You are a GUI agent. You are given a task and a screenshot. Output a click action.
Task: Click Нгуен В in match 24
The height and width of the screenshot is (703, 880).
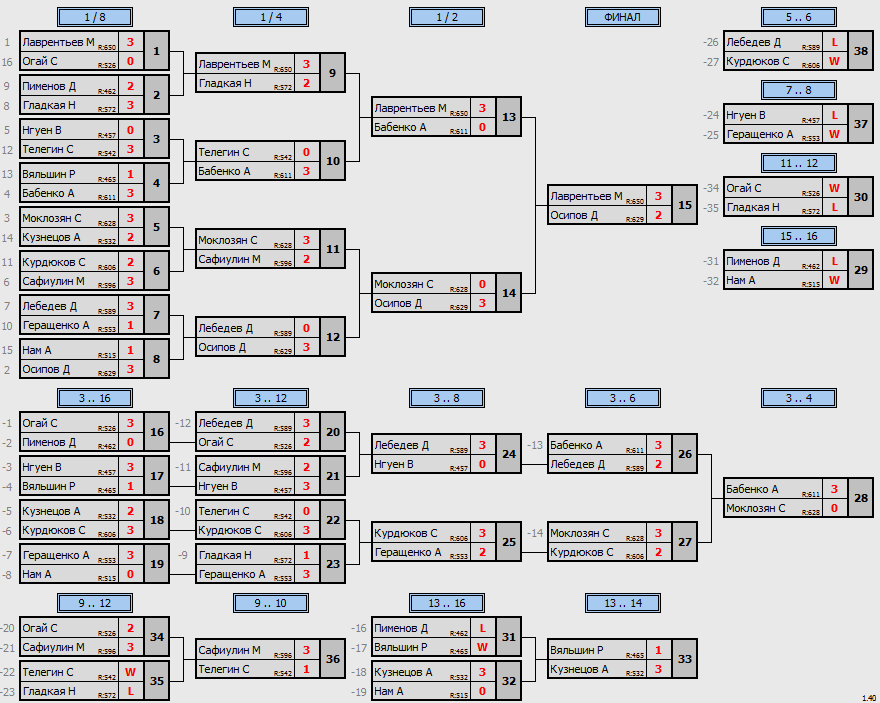[x=394, y=465]
